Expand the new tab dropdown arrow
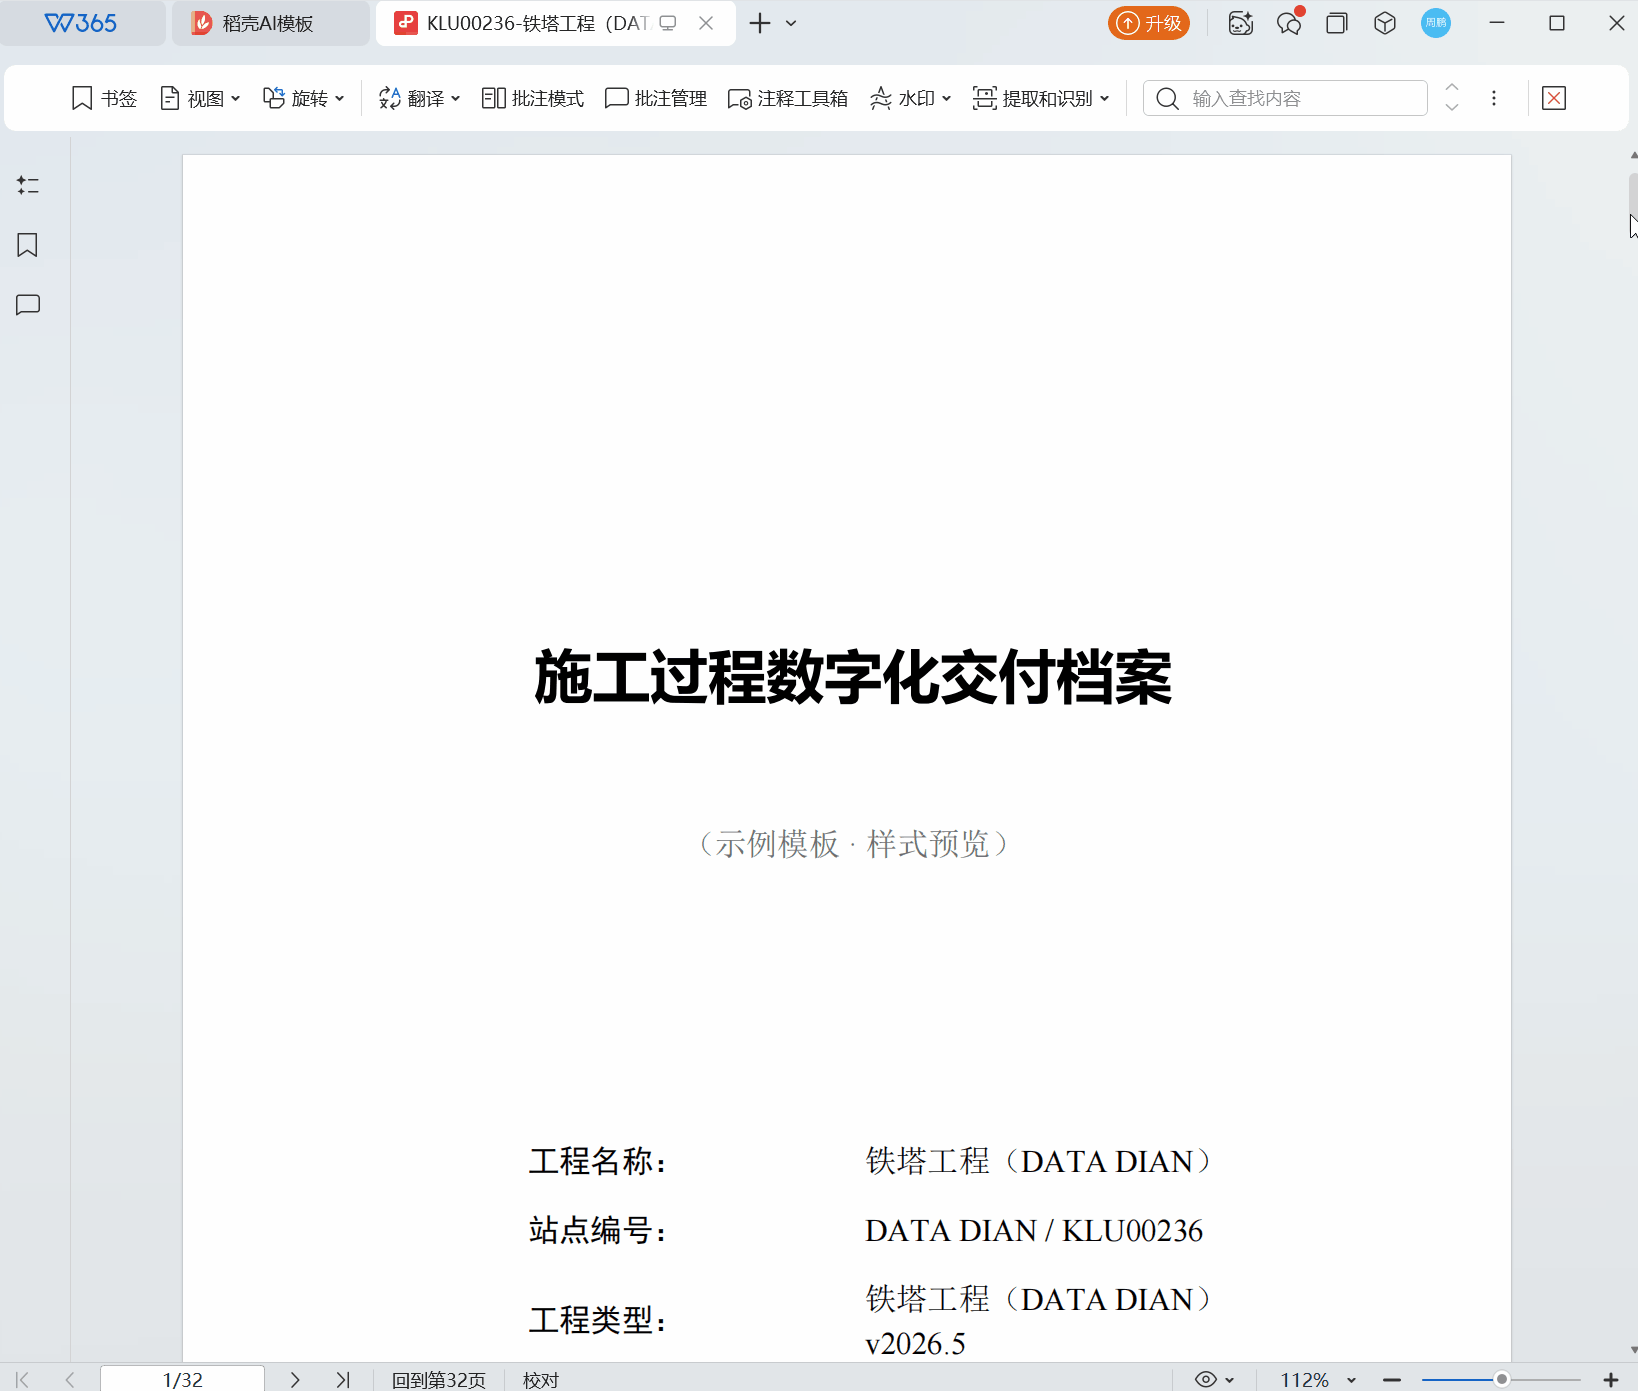 (x=791, y=23)
